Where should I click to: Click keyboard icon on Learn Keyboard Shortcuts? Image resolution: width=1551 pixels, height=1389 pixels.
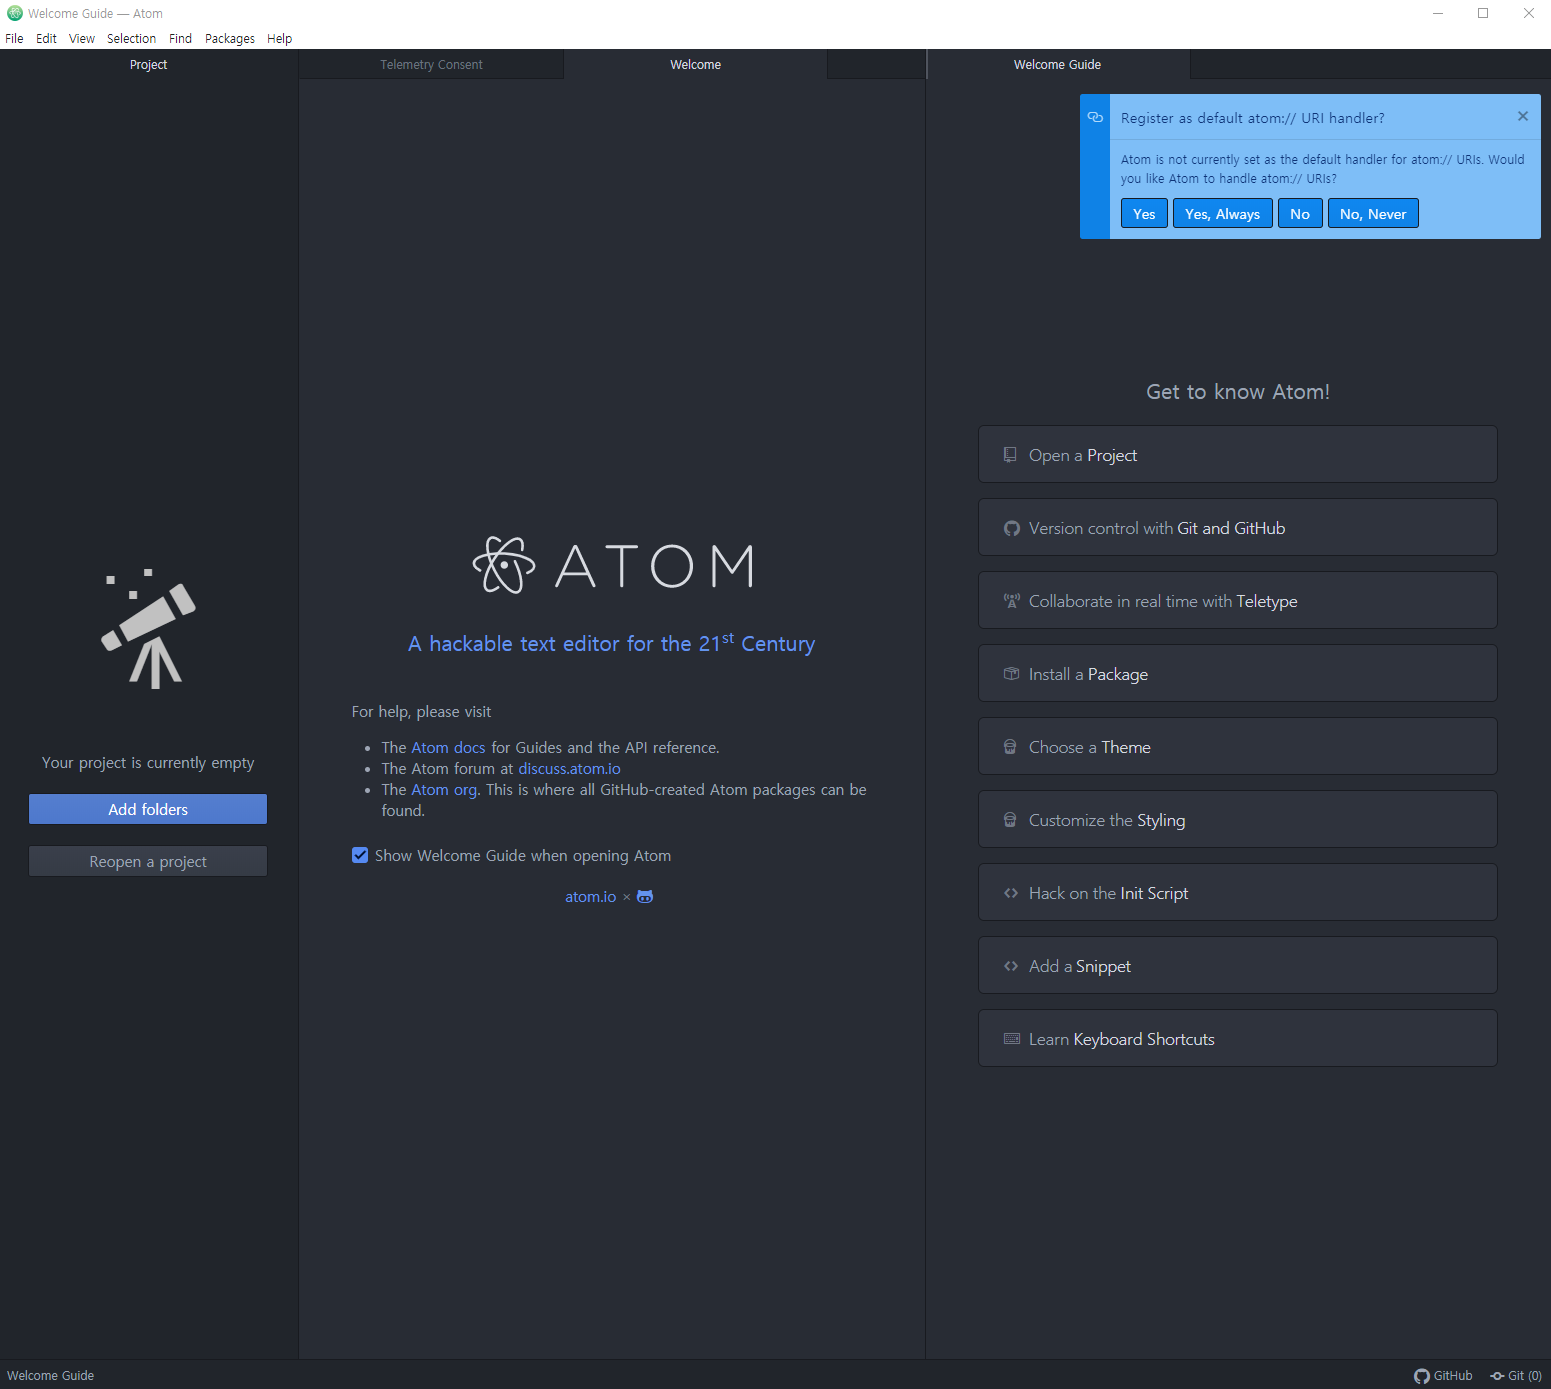tap(1012, 1039)
